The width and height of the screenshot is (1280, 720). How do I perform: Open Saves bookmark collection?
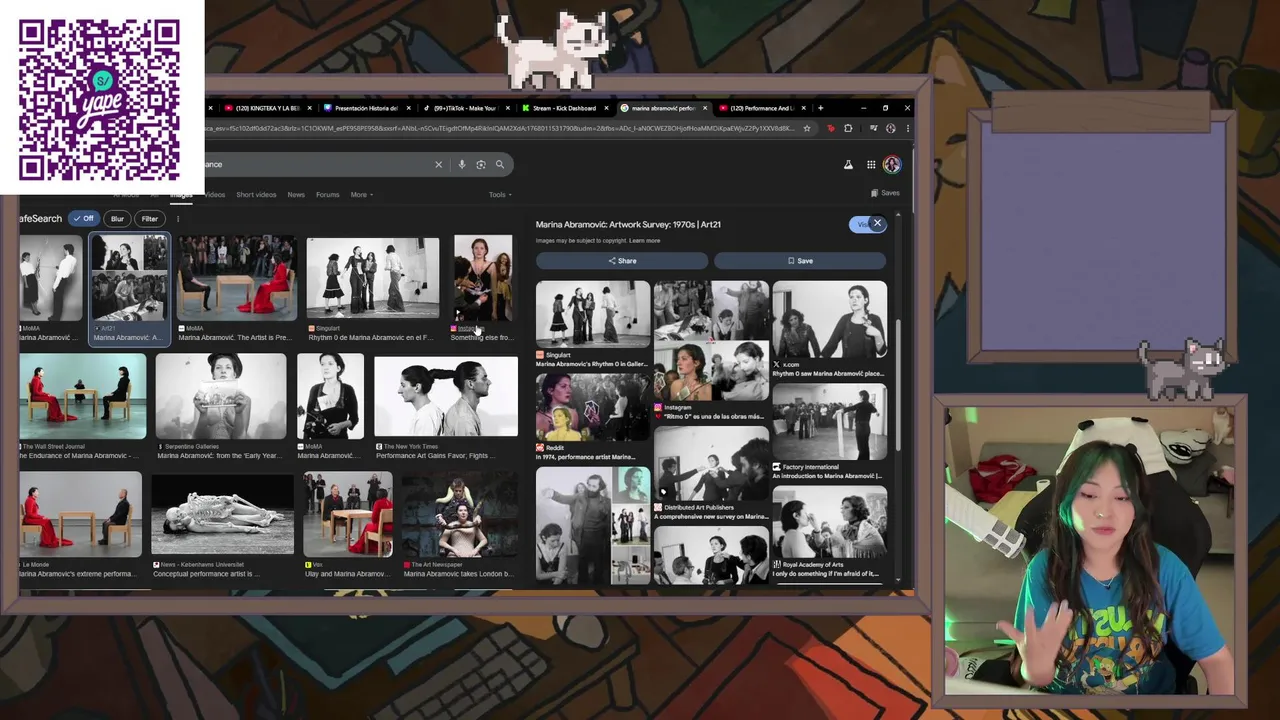pyautogui.click(x=885, y=193)
